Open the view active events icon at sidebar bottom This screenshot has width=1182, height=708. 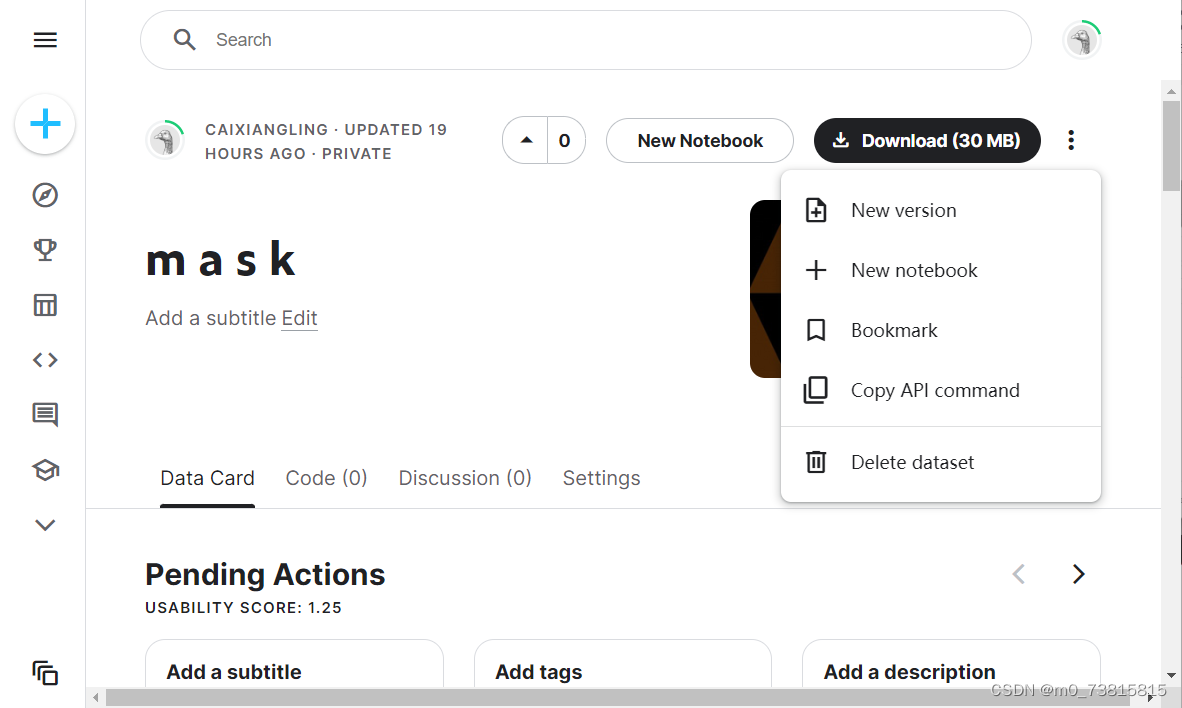coord(44,674)
